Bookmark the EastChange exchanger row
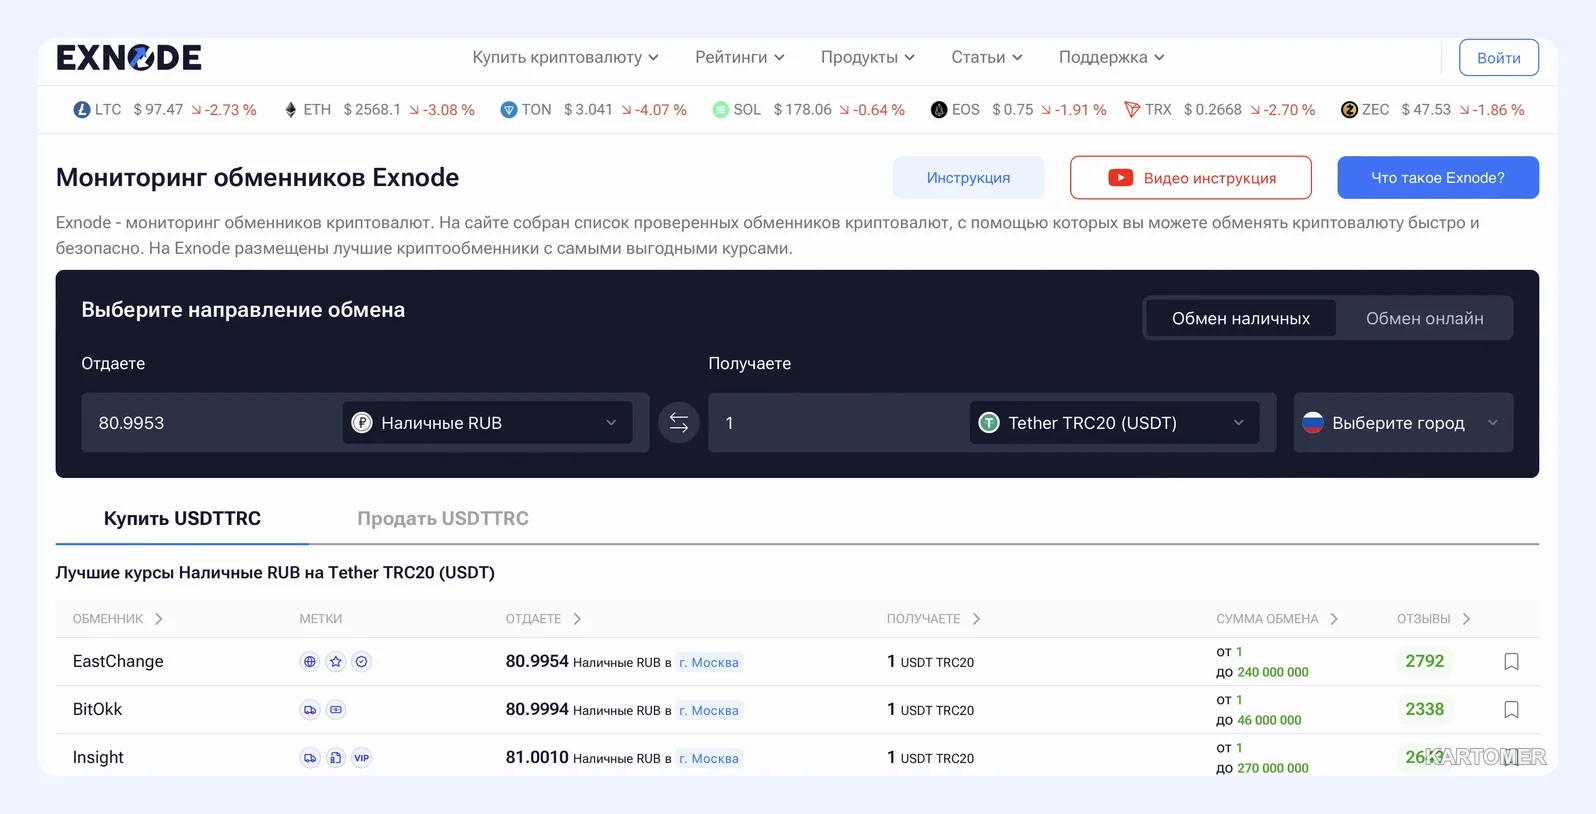1596x814 pixels. (1511, 661)
